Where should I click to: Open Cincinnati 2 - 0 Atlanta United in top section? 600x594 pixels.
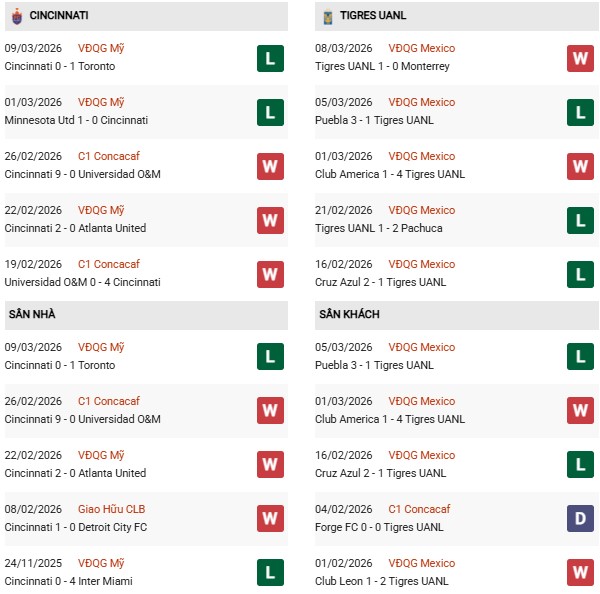(x=75, y=228)
